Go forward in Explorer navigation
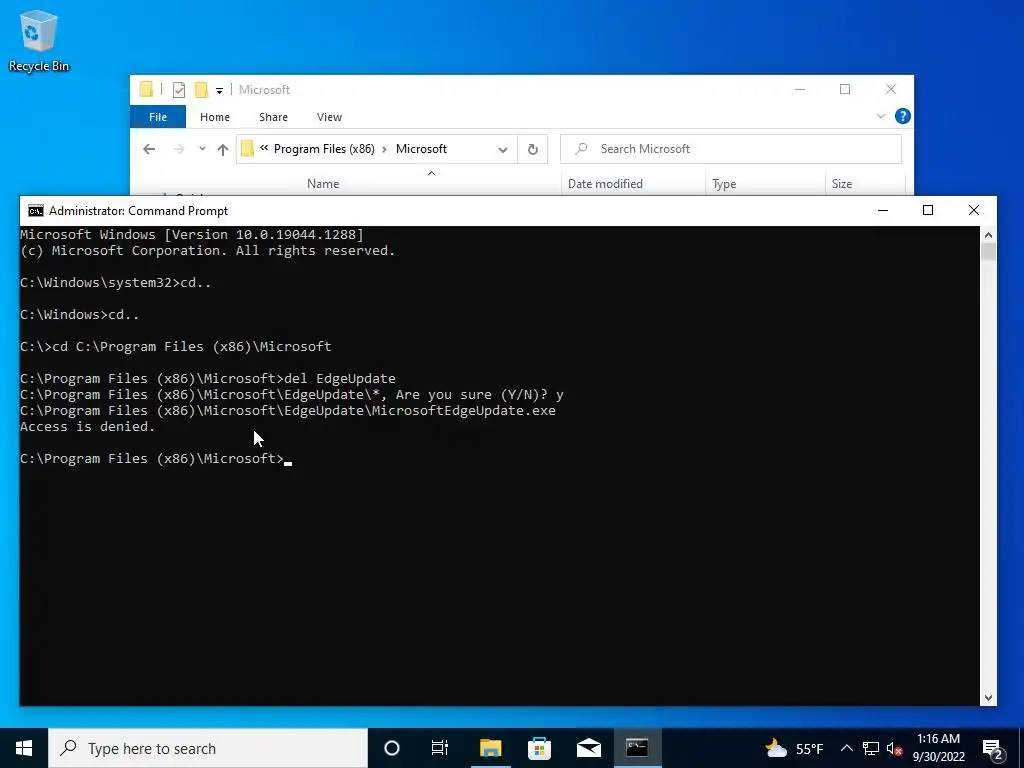 pos(178,149)
